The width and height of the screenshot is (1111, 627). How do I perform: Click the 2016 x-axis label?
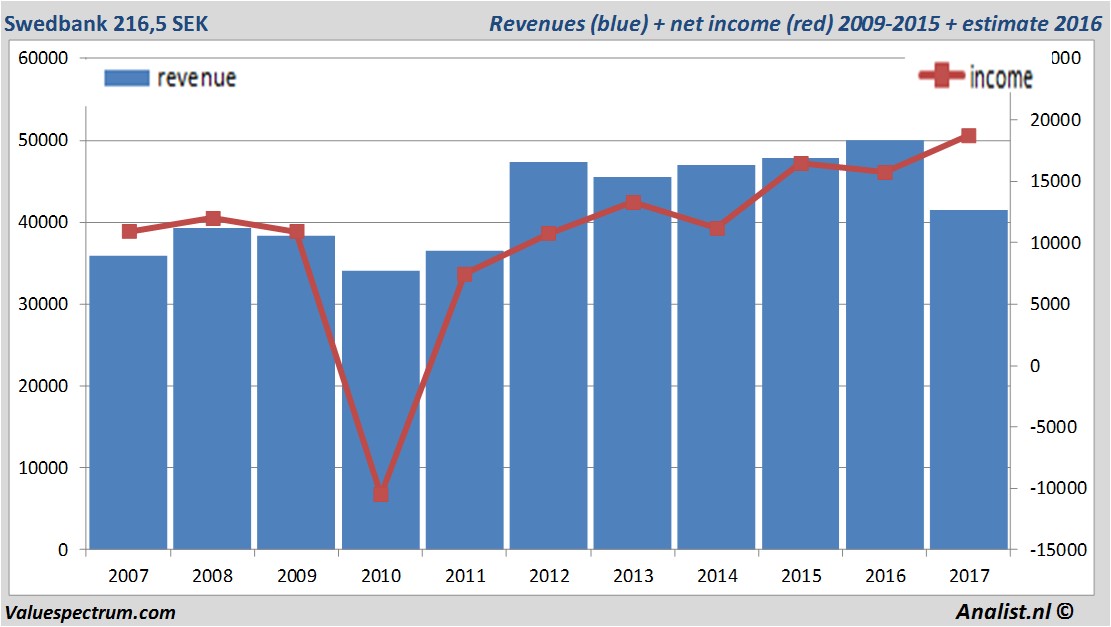[885, 575]
